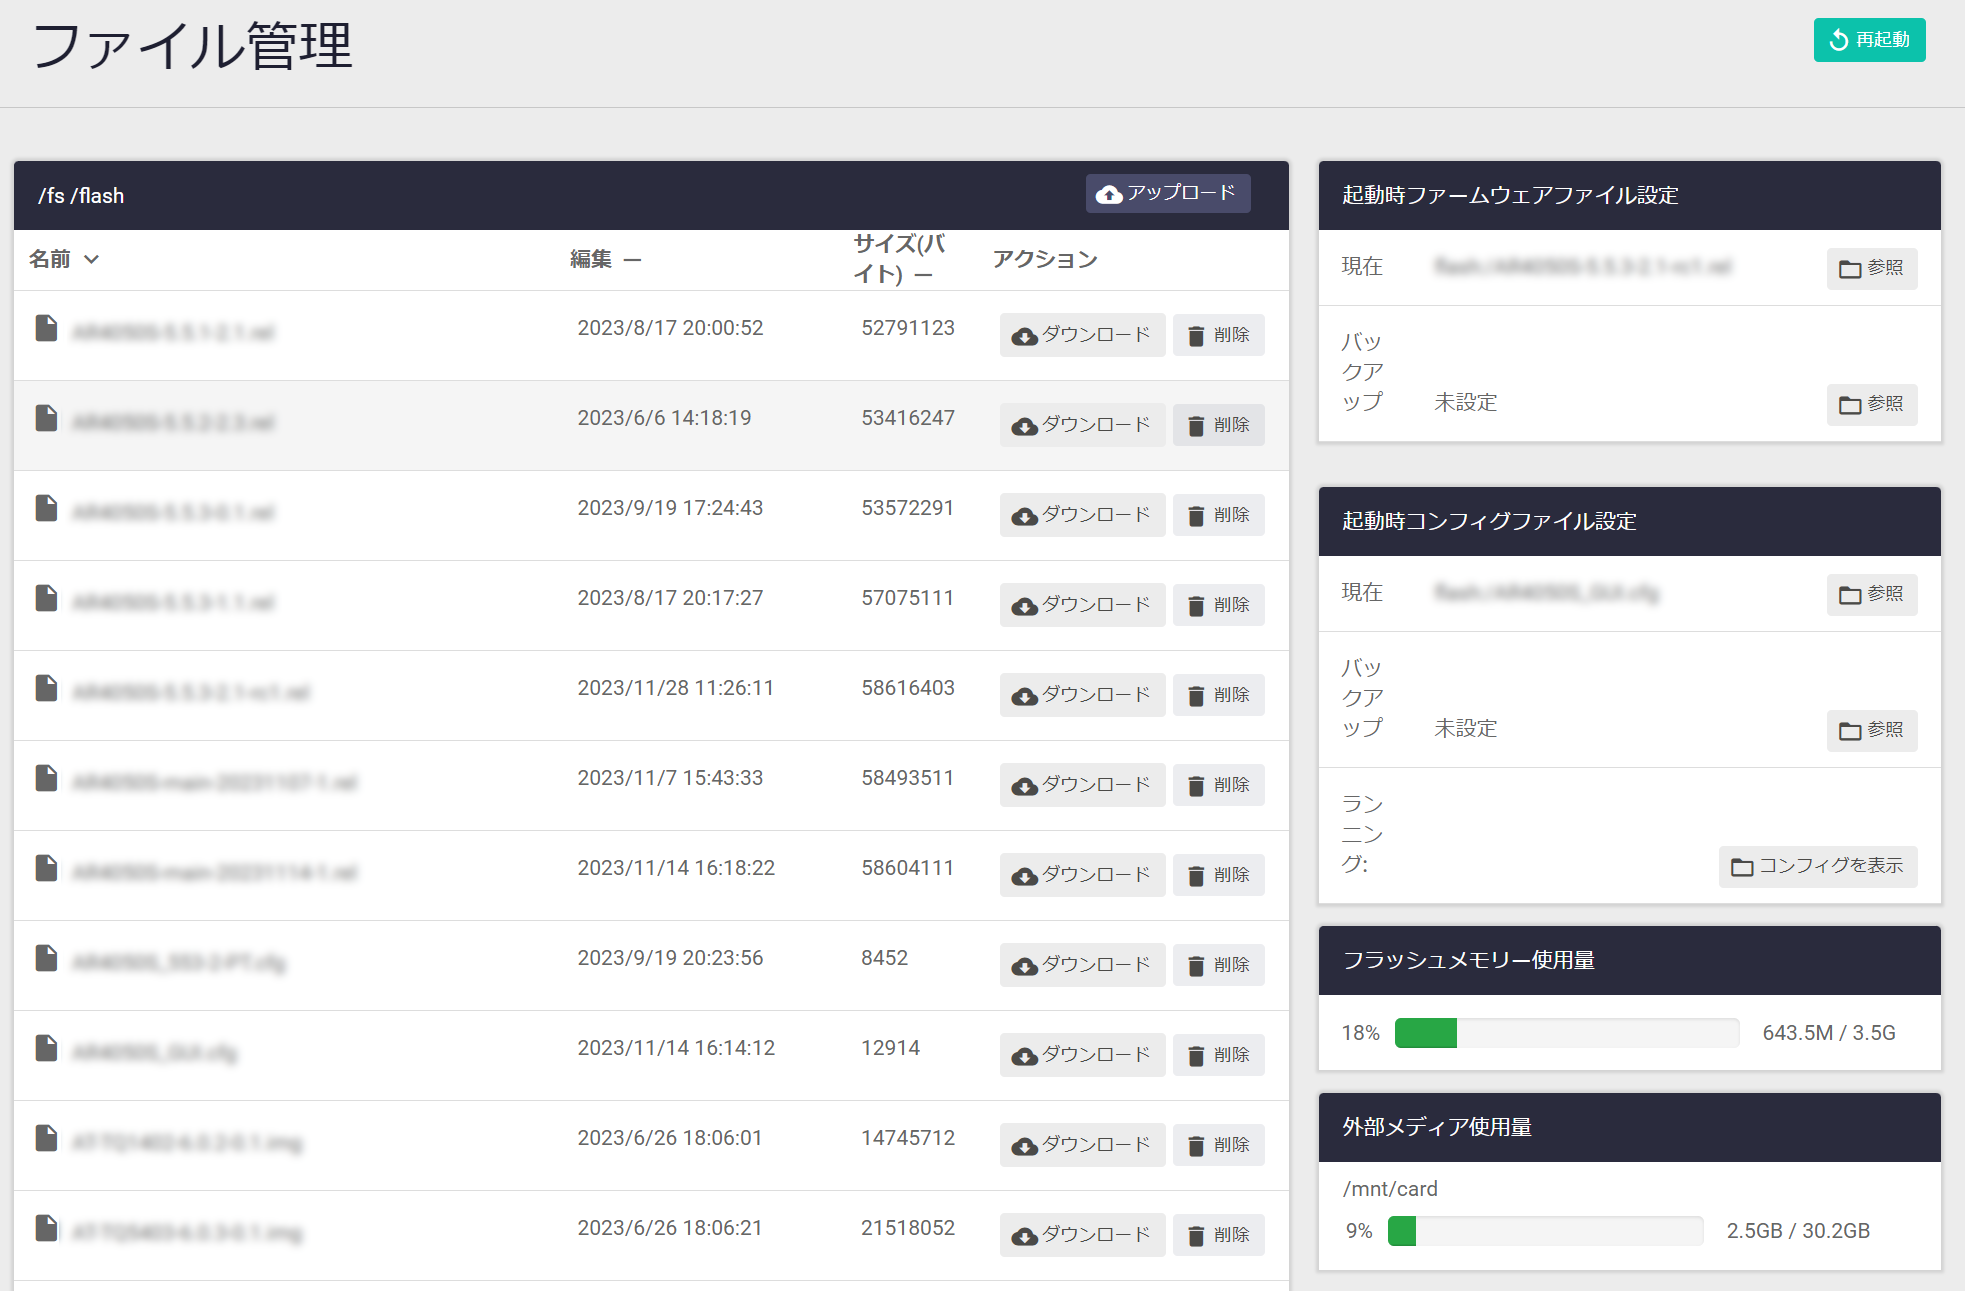Click コンフィグを表示 for running config
This screenshot has height=1291, width=1965.
(x=1817, y=866)
